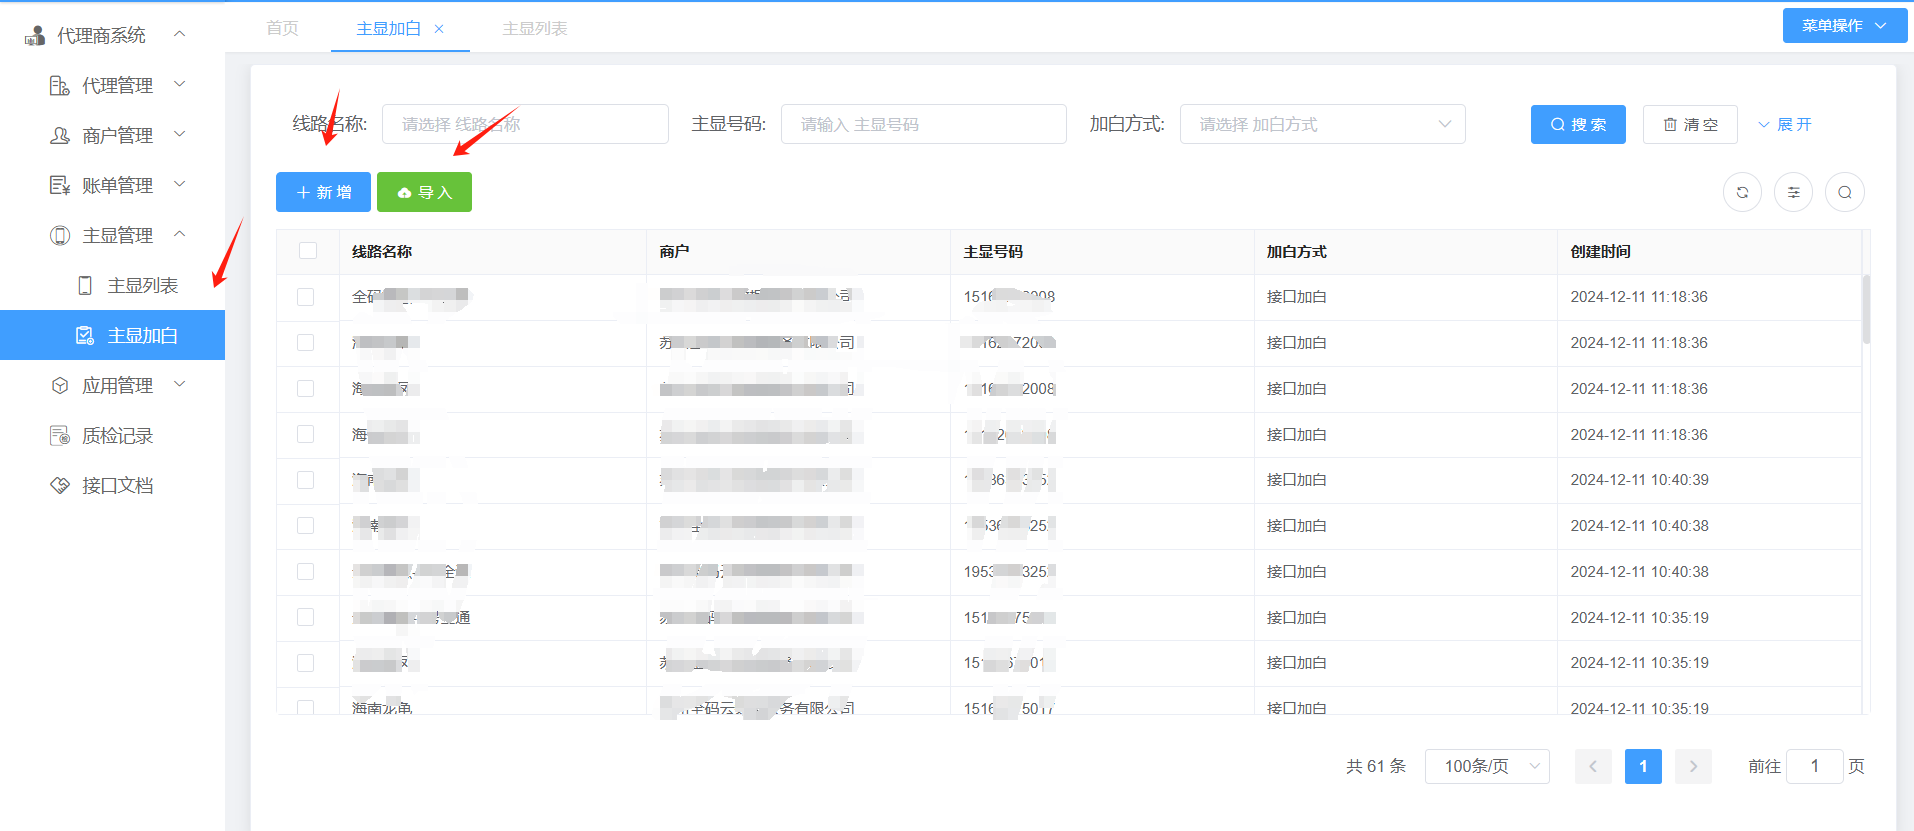Open 接口文档 in the sidebar
This screenshot has height=831, width=1914.
pos(117,486)
